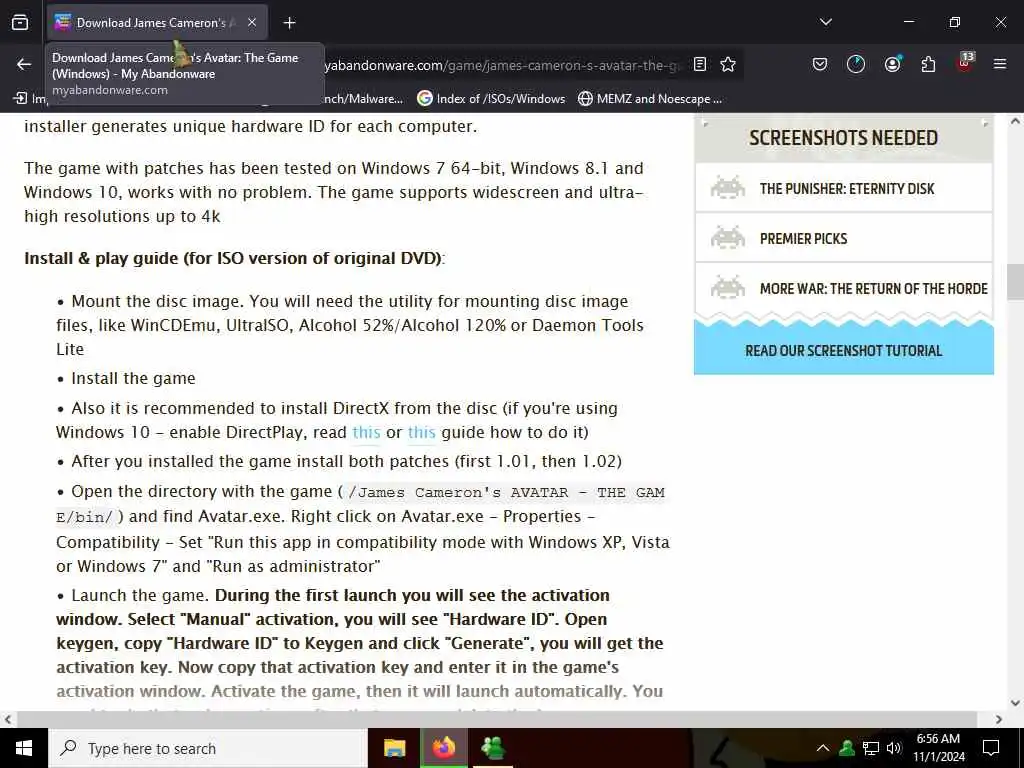Bookmark this page with star icon
The width and height of the screenshot is (1024, 768).
(x=728, y=64)
